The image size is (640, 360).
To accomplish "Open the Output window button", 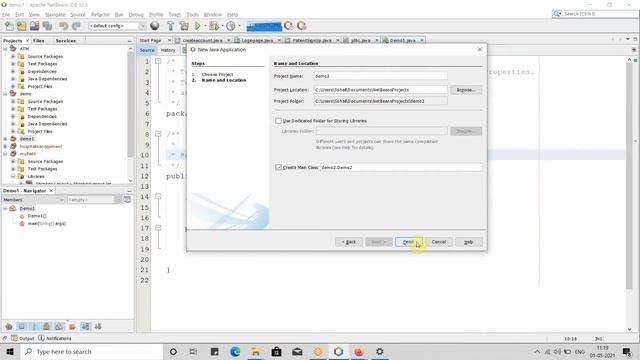I will tap(23, 338).
